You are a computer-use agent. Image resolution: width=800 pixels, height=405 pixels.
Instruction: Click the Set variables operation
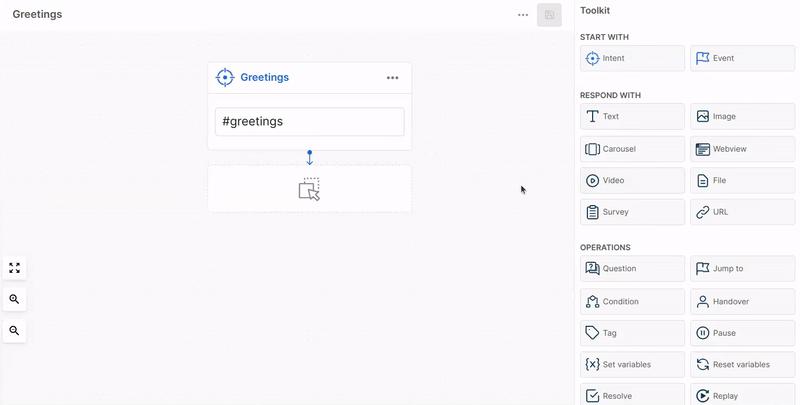click(x=632, y=364)
